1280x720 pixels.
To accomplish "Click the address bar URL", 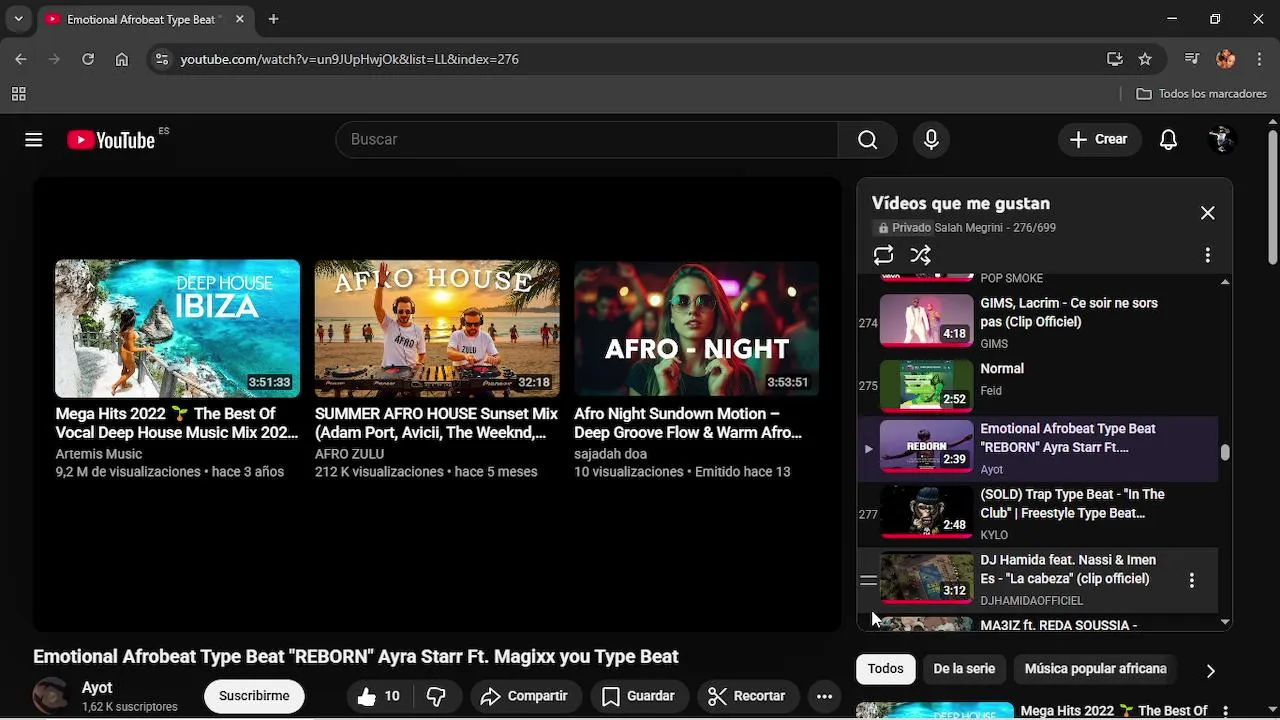I will point(349,59).
